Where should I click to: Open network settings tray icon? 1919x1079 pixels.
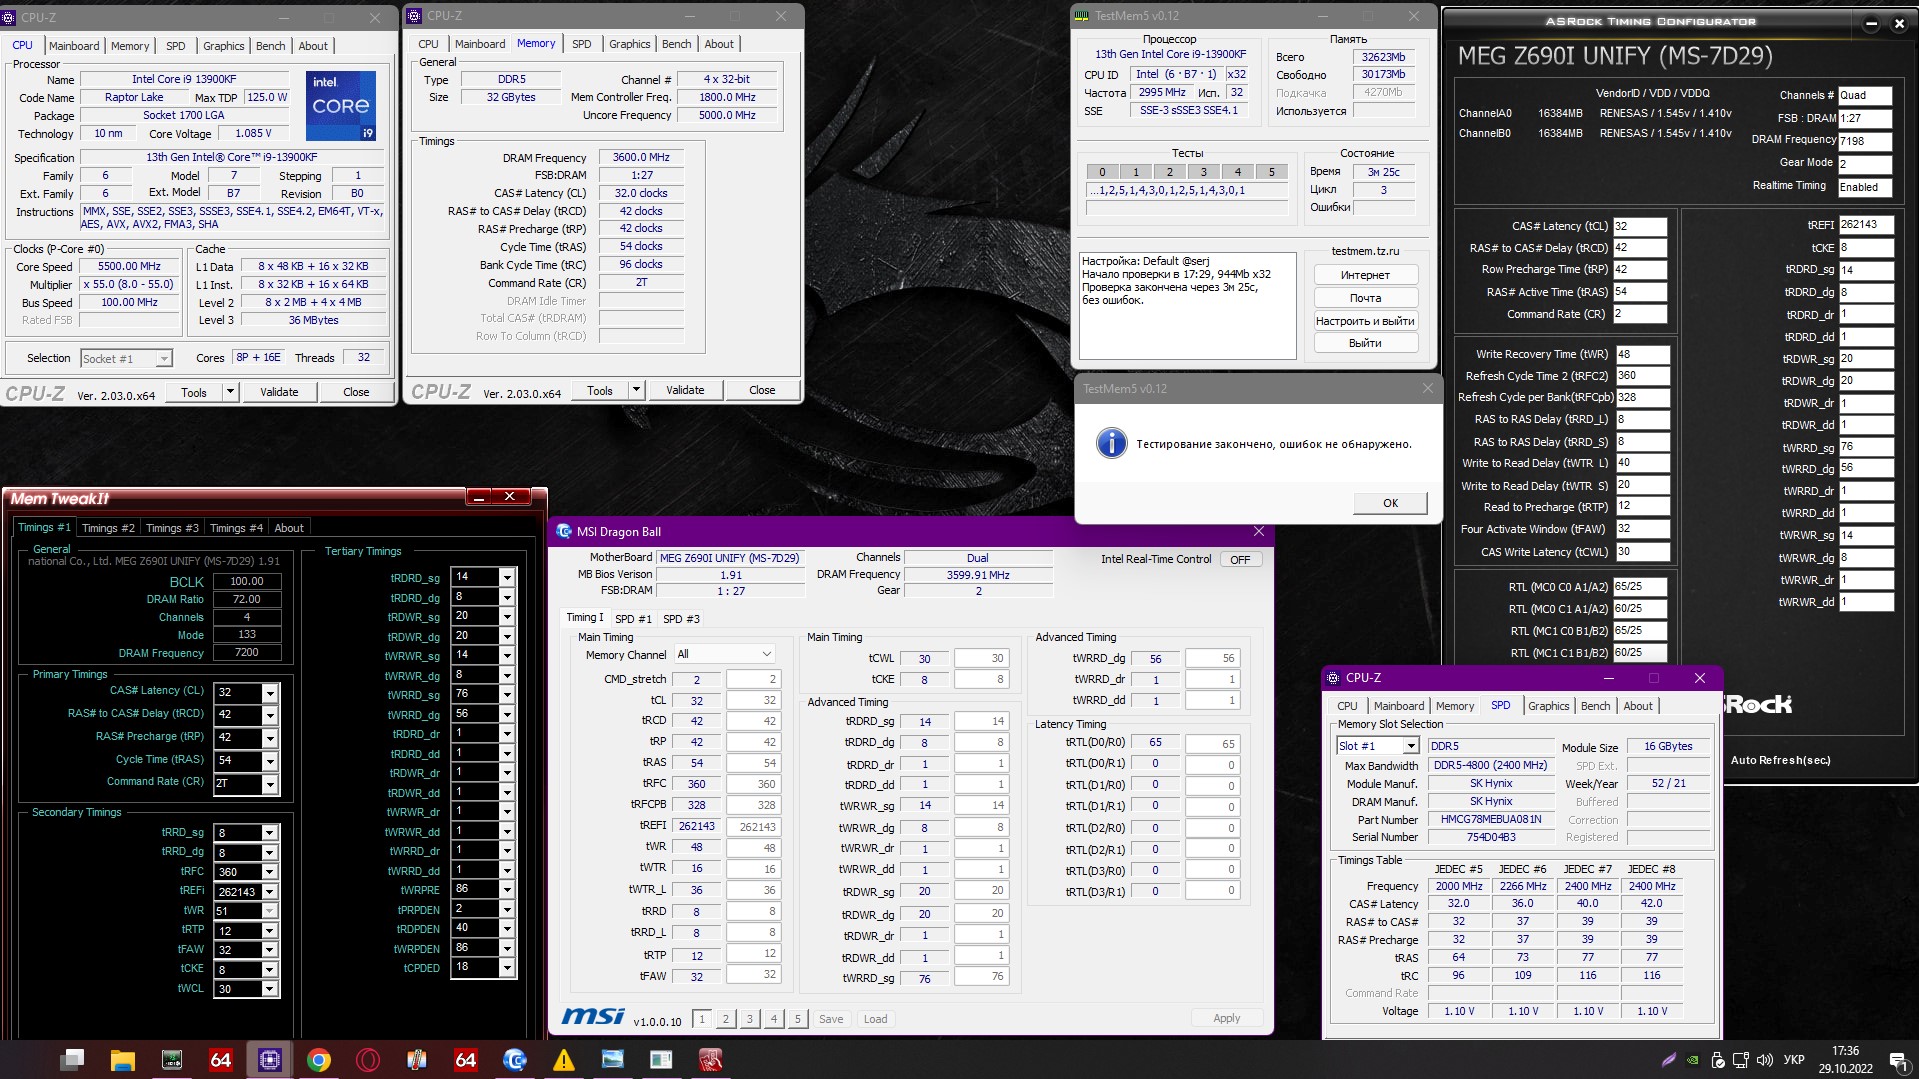click(x=1741, y=1060)
